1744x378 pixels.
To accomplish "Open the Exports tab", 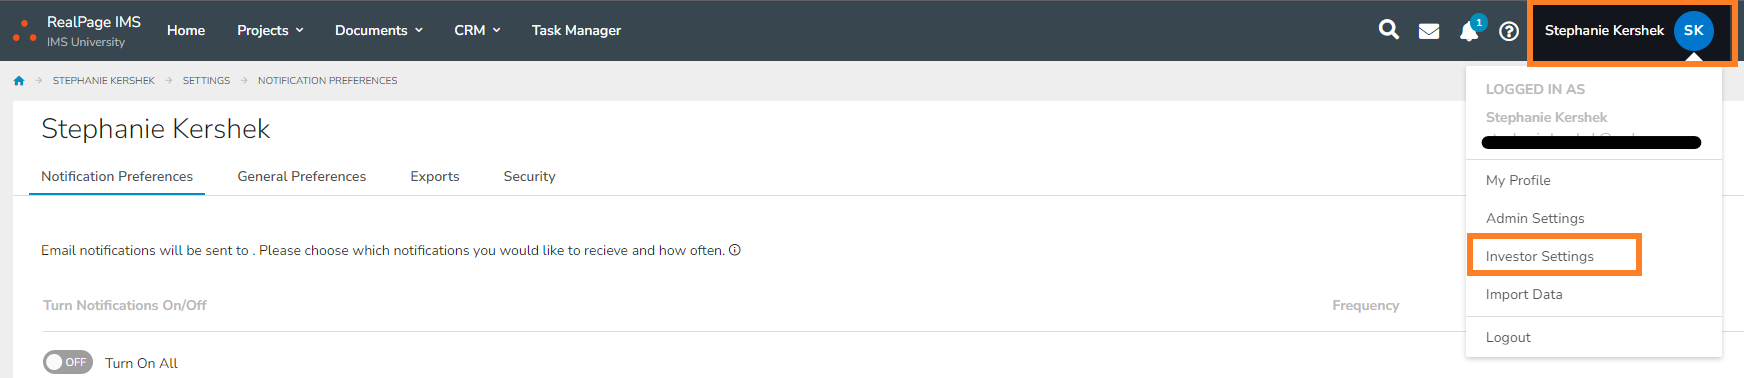I will [x=435, y=176].
